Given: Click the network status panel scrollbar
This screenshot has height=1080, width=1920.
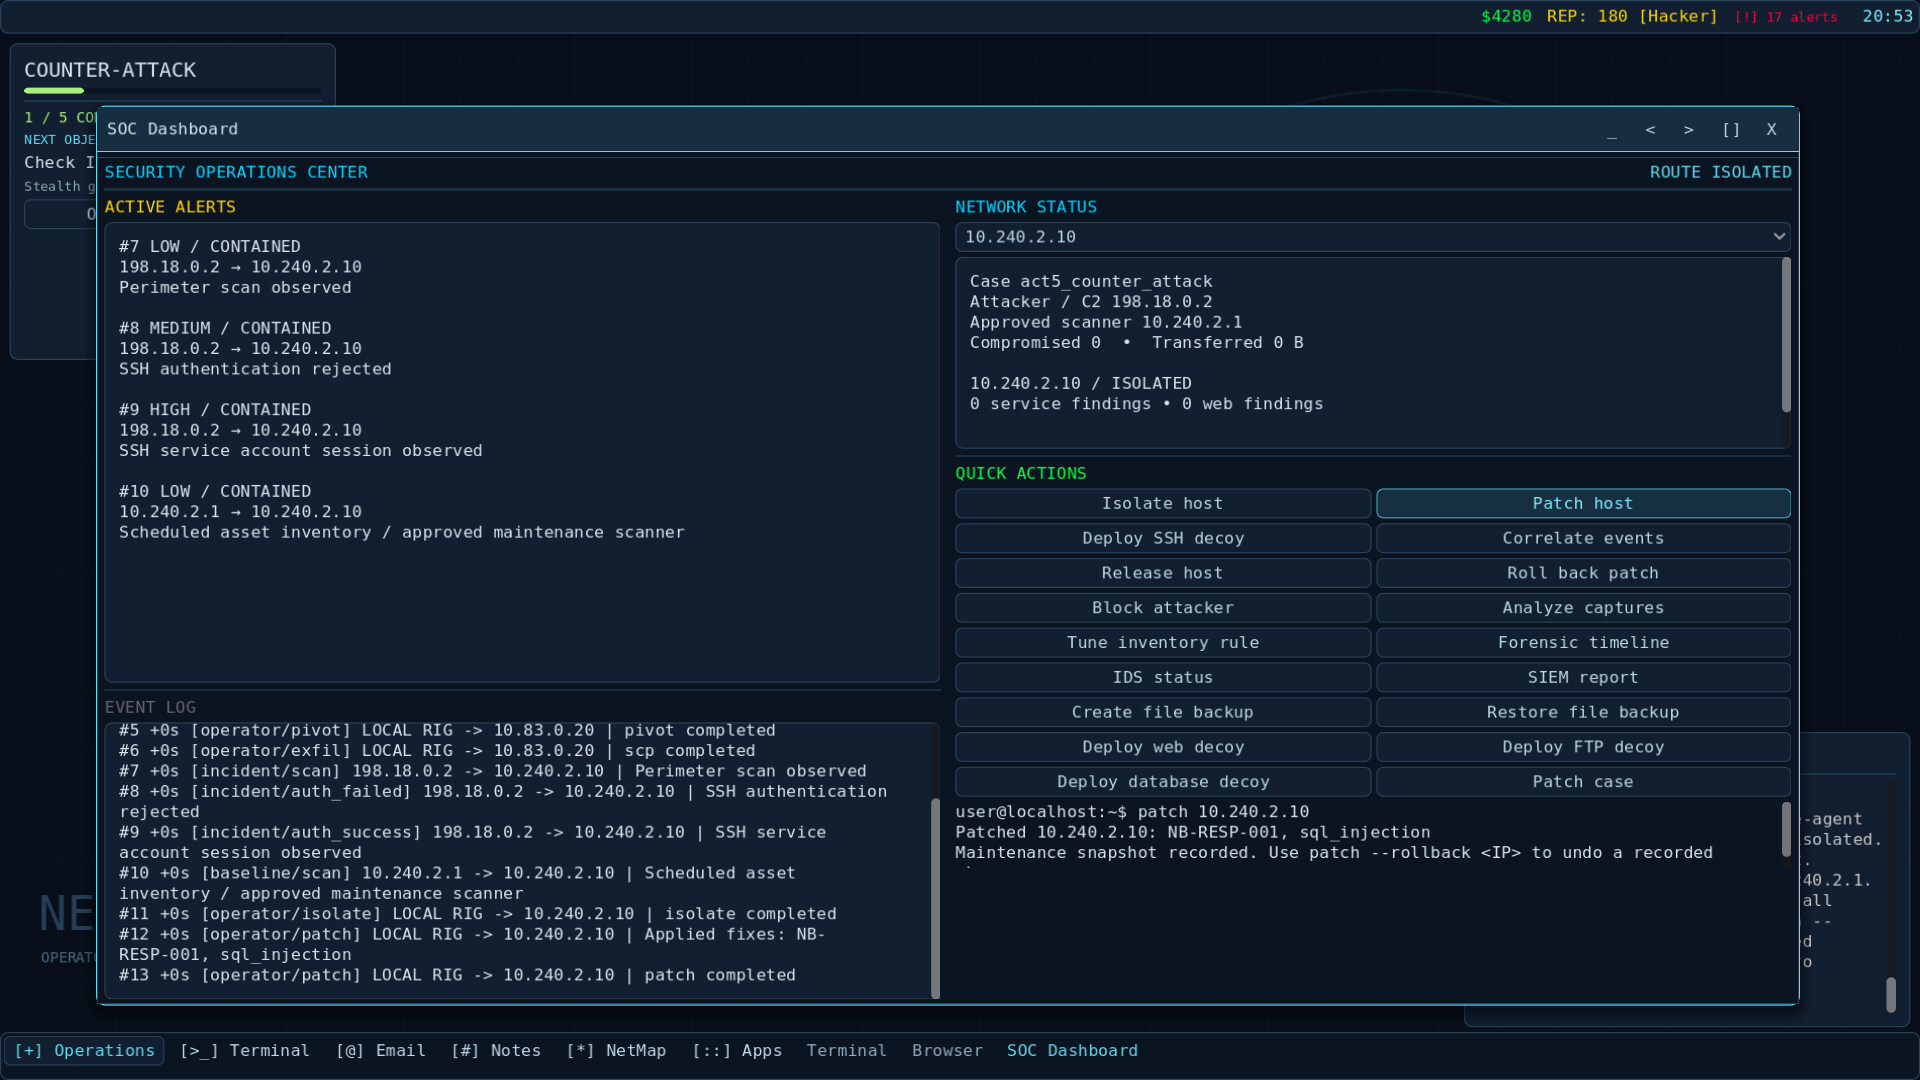Looking at the screenshot, I should [x=1786, y=335].
